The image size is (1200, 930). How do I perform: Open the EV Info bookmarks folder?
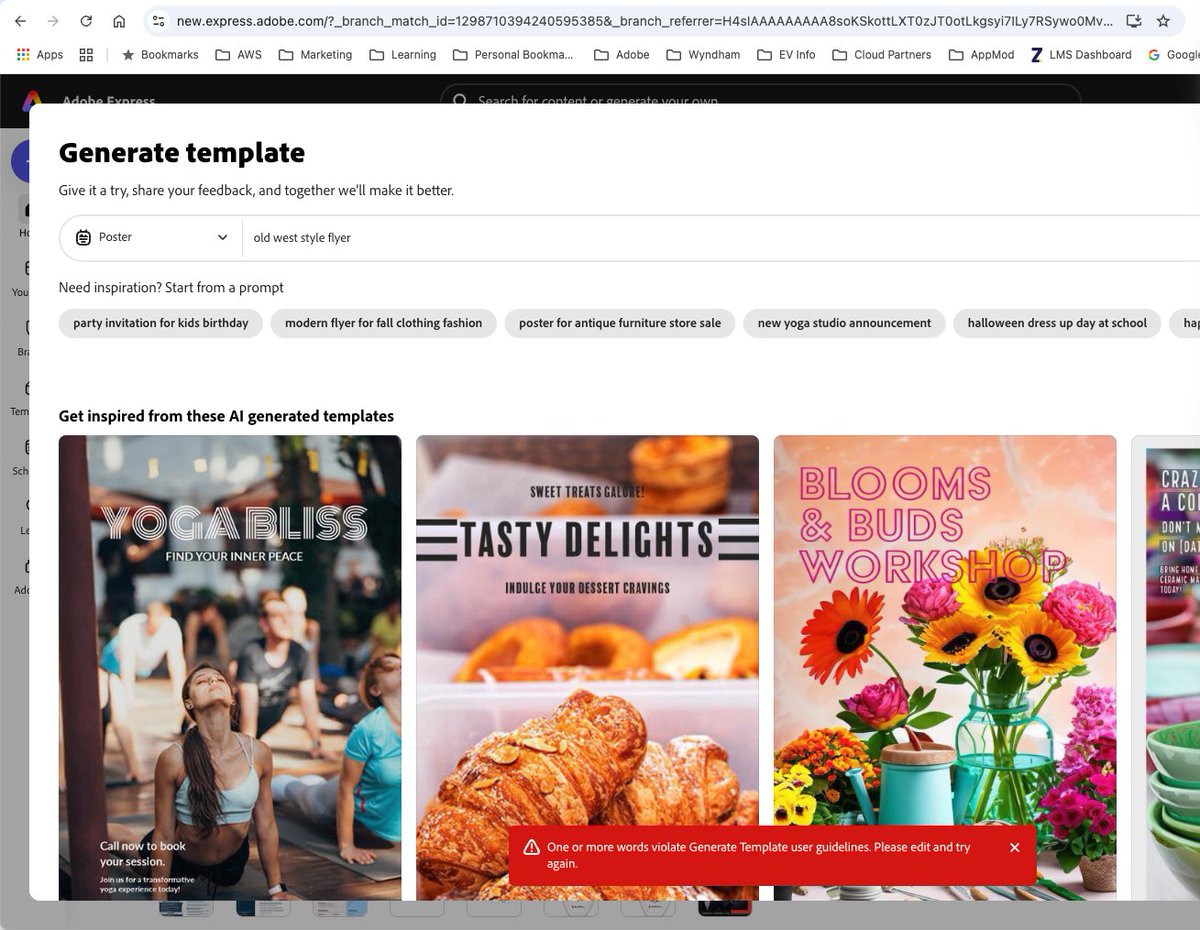coord(788,55)
